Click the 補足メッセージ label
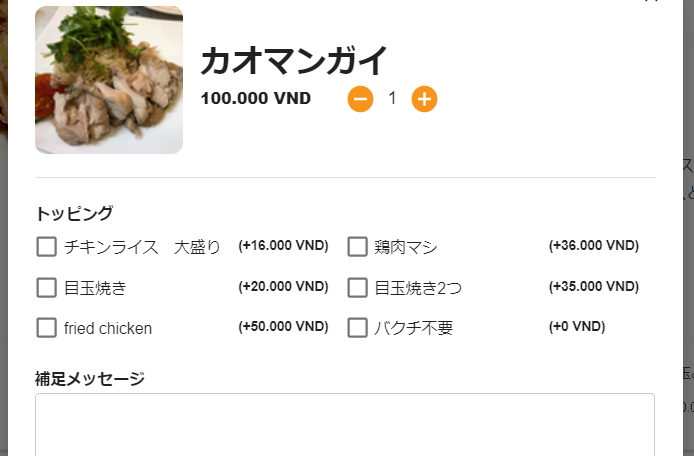 (x=90, y=379)
